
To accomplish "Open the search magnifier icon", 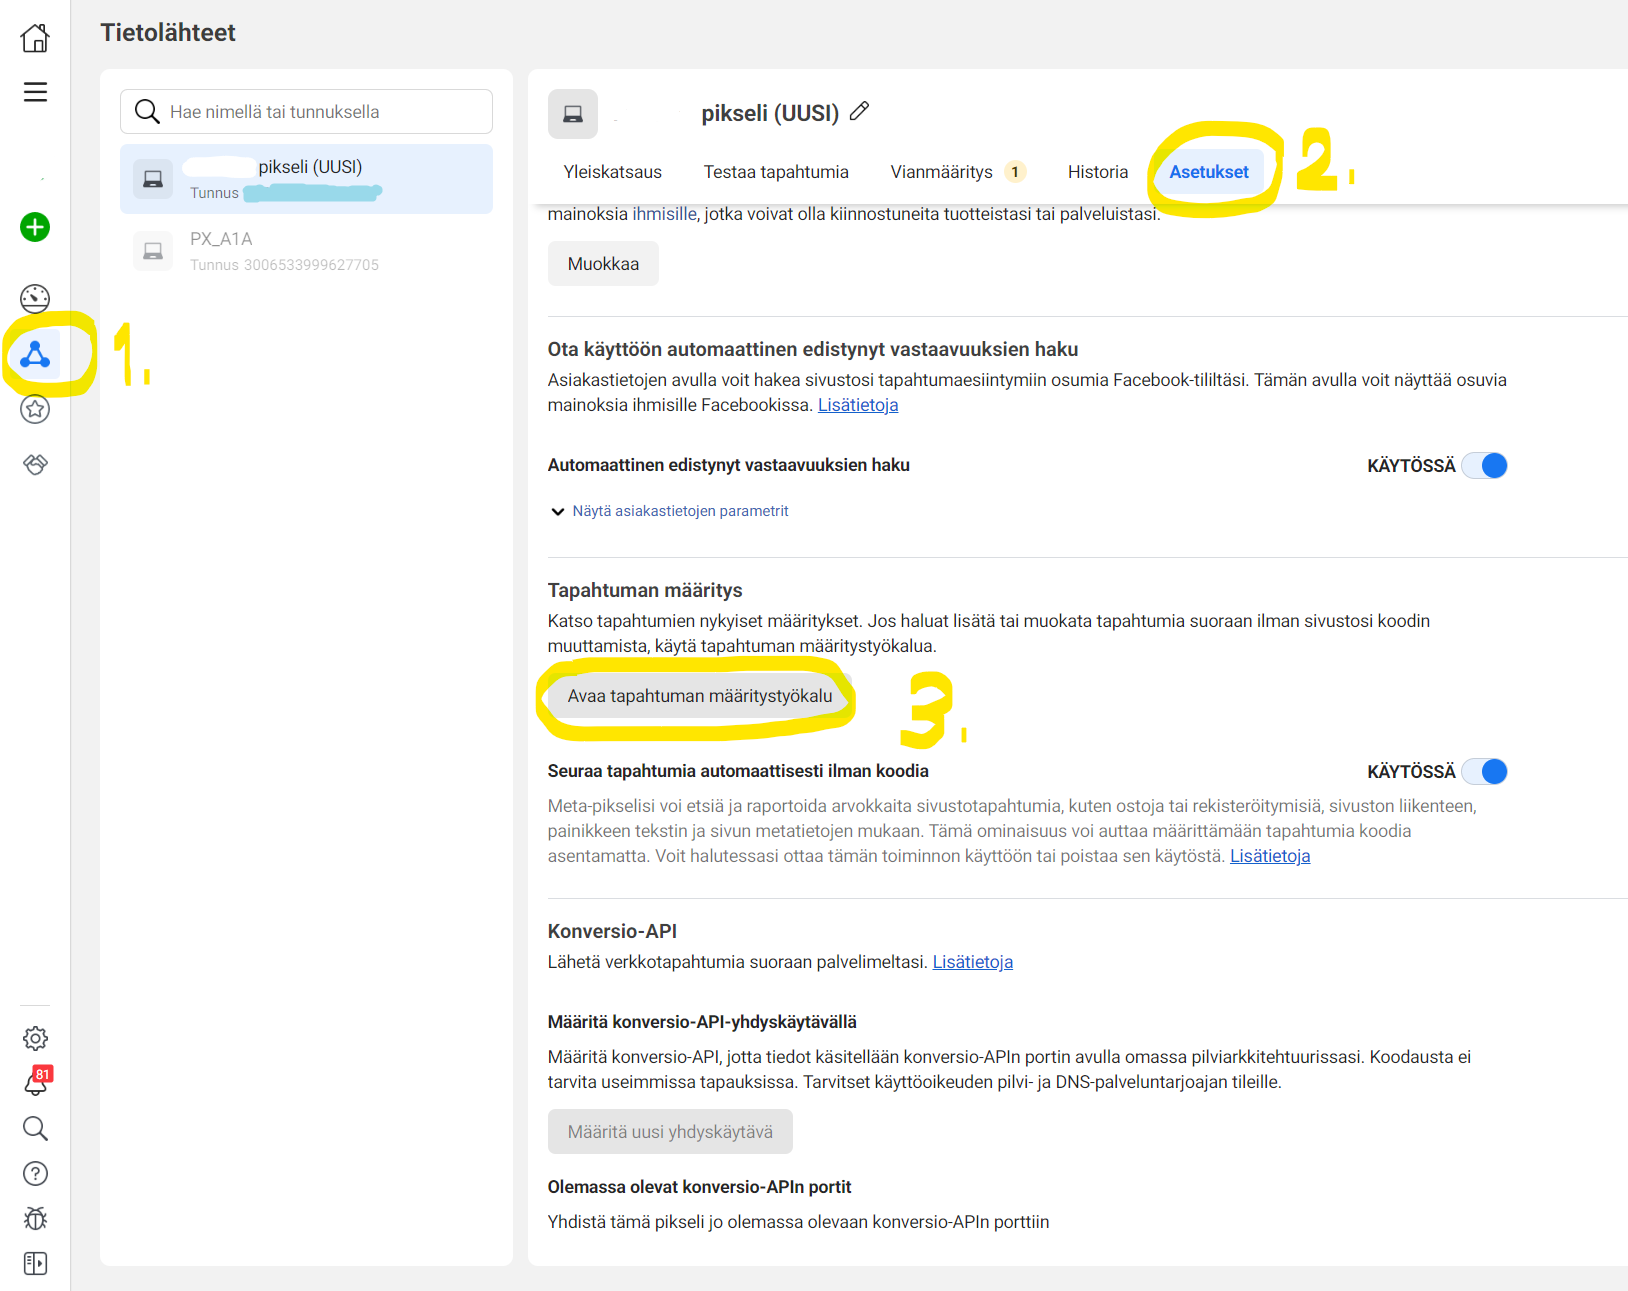I will [x=35, y=1129].
